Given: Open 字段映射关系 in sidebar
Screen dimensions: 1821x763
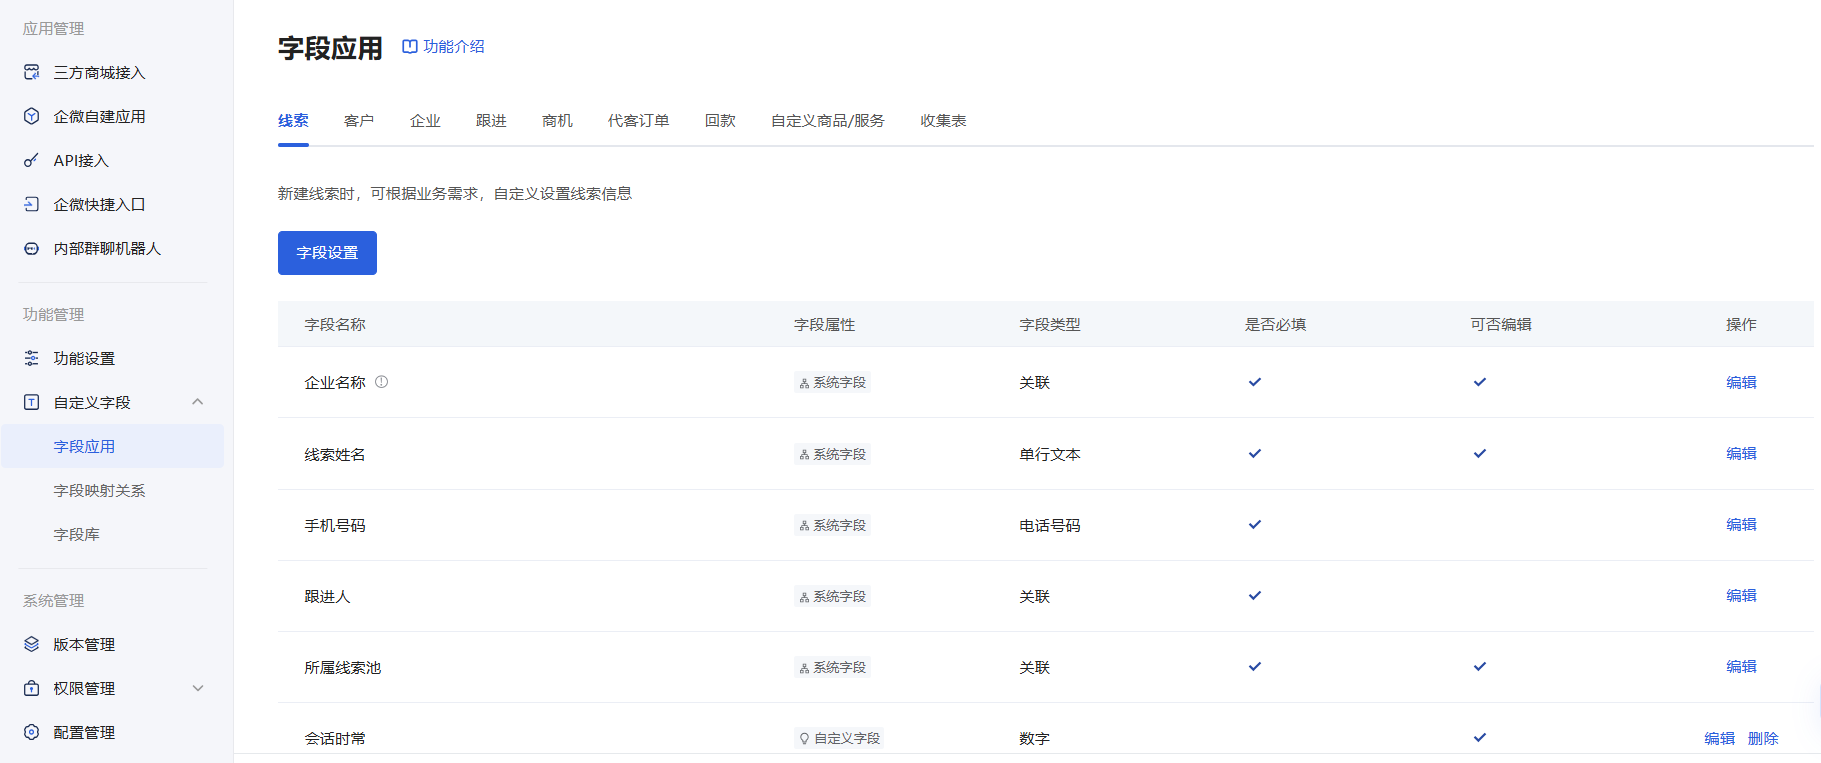Looking at the screenshot, I should (x=99, y=490).
